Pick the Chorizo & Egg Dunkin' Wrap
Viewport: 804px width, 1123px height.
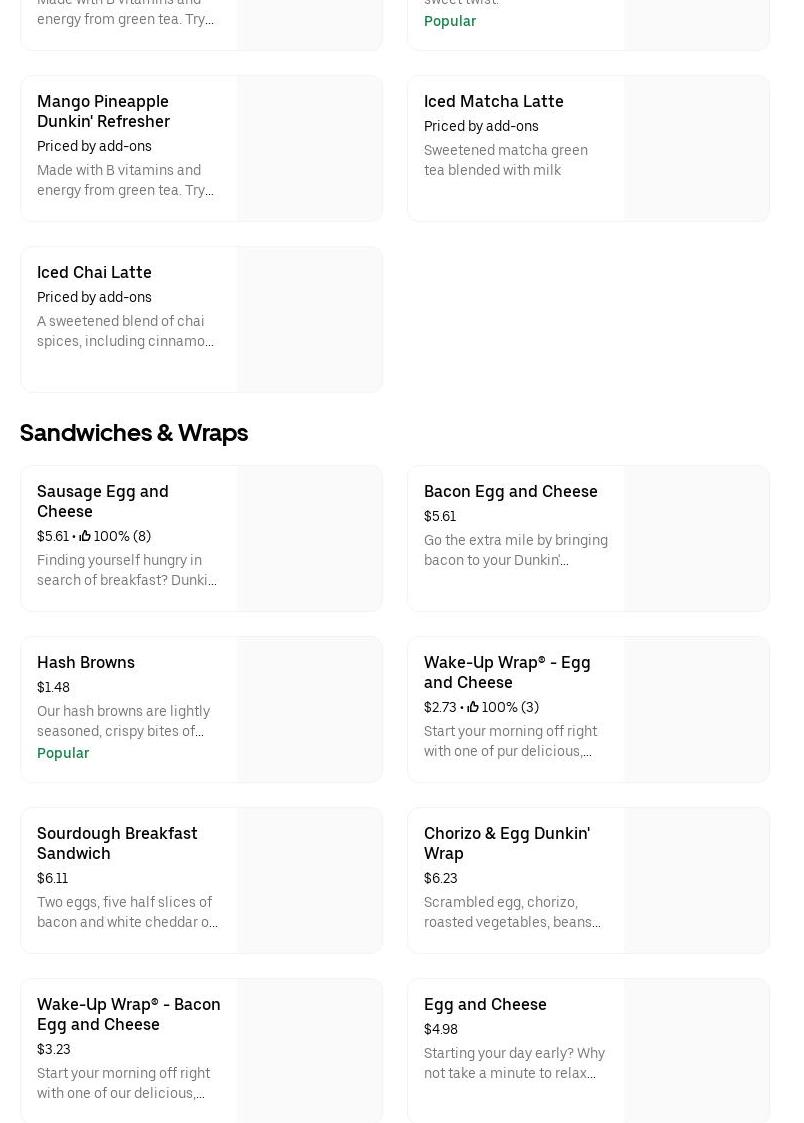point(506,843)
